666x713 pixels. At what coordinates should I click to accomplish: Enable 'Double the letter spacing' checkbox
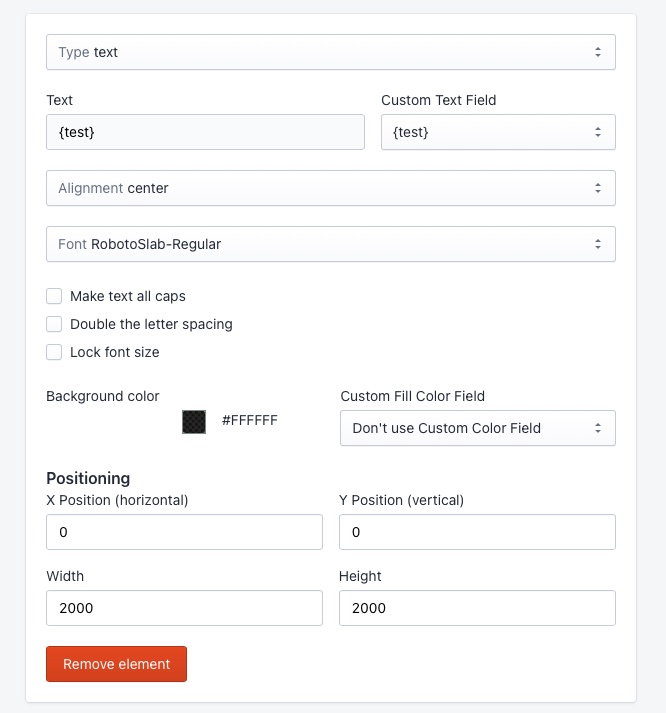[54, 324]
